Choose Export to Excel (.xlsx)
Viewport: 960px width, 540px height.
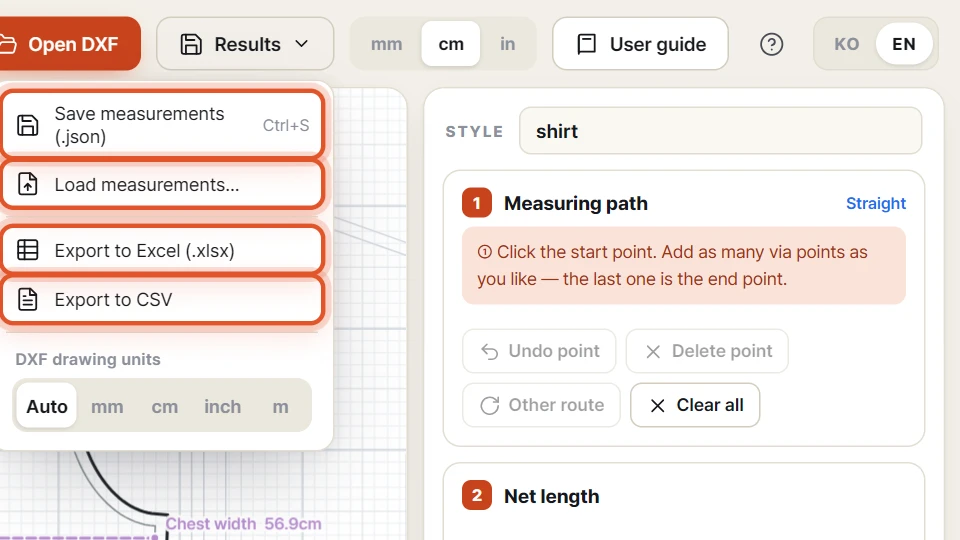(x=162, y=250)
